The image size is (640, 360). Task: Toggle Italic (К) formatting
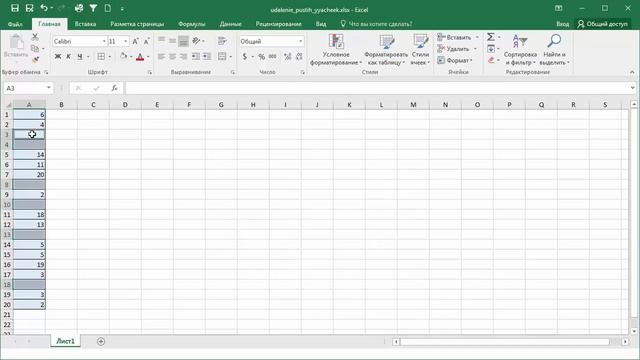click(69, 56)
